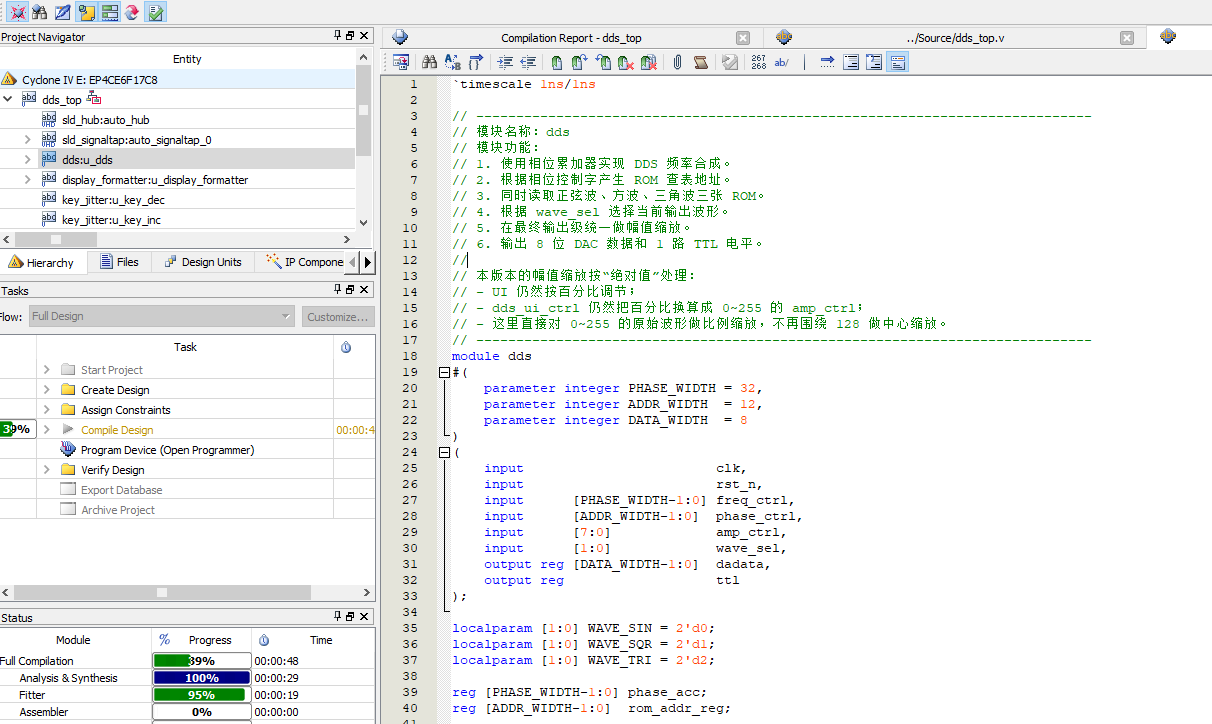This screenshot has height=724, width=1212.
Task: Click Analysis & Synthesis 100% progress bar
Action: click(201, 678)
